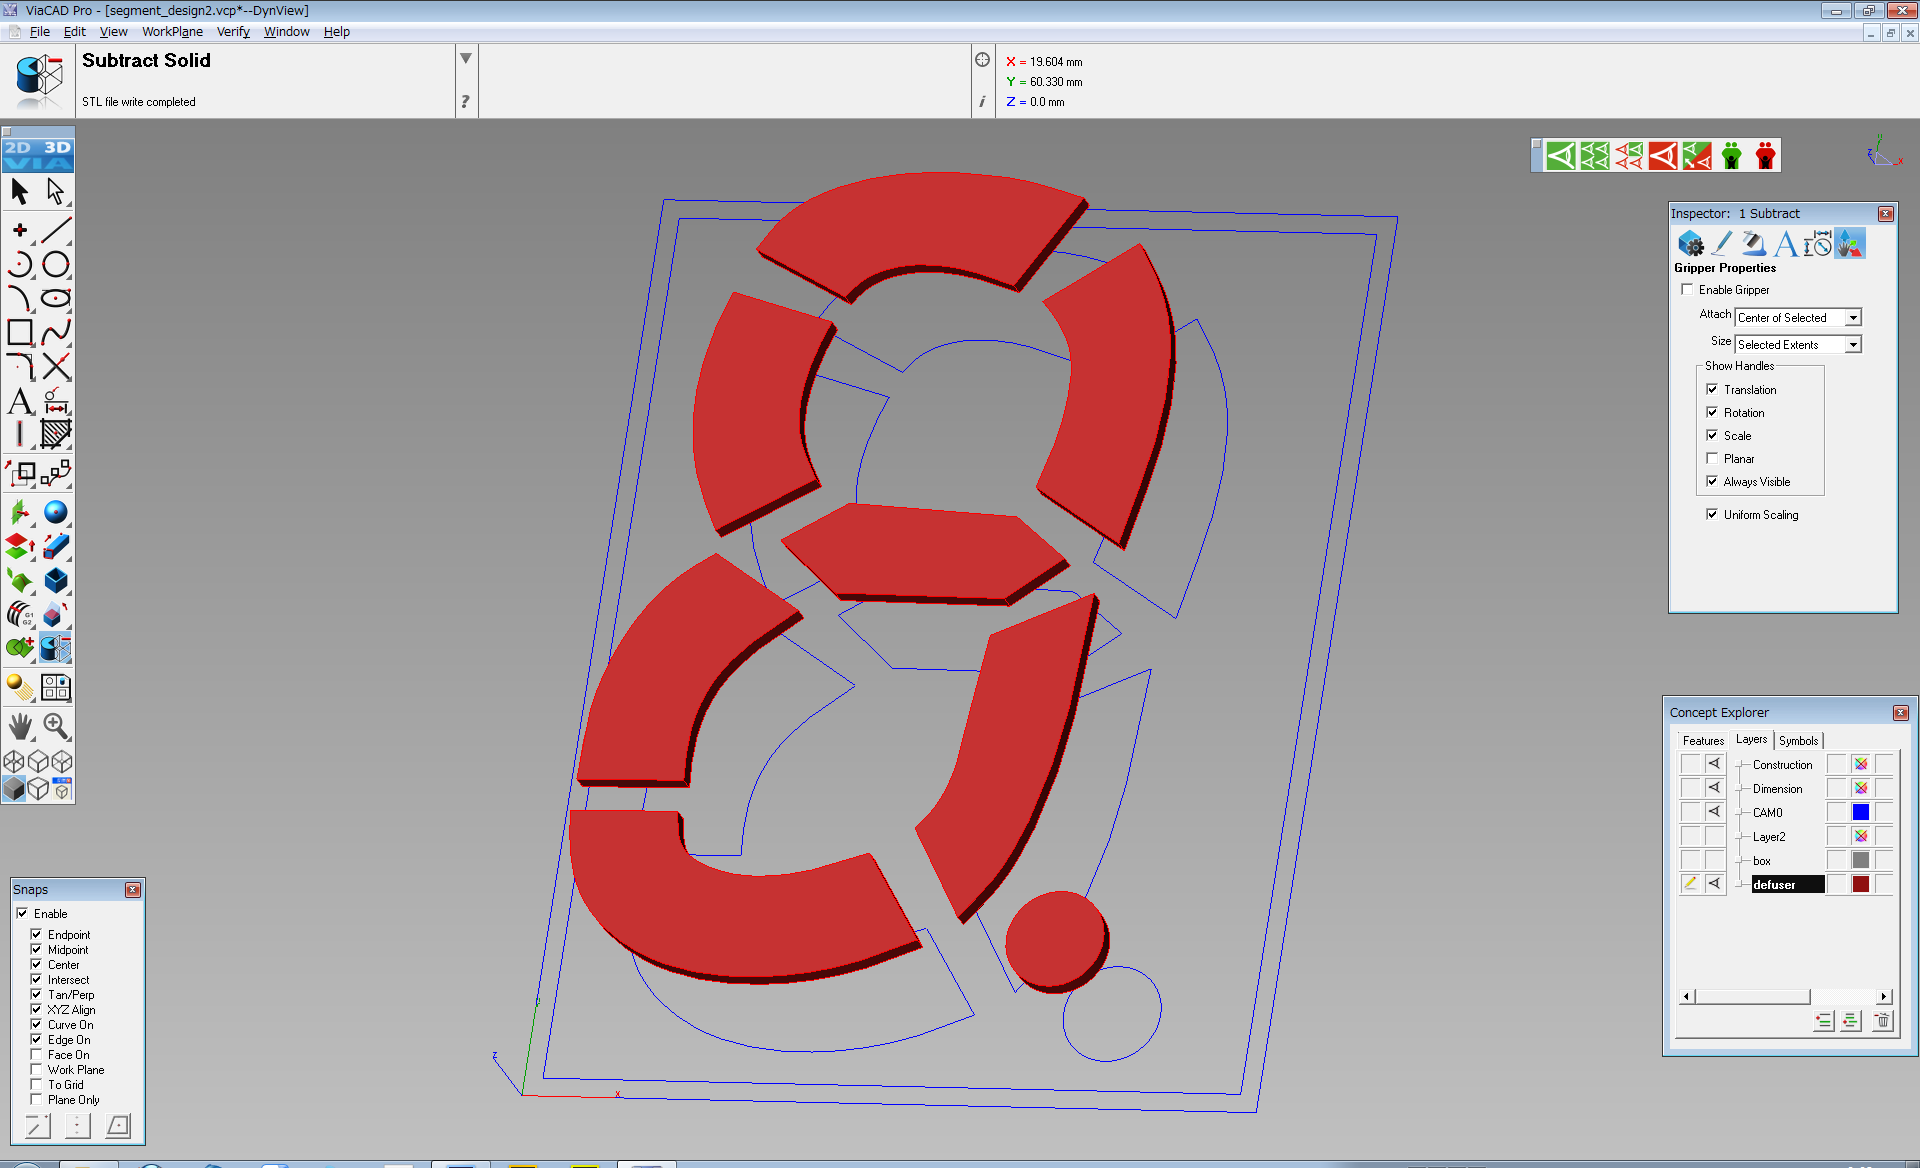Click the dark red defuser color swatch
Image resolution: width=1920 pixels, height=1168 pixels.
click(1860, 884)
